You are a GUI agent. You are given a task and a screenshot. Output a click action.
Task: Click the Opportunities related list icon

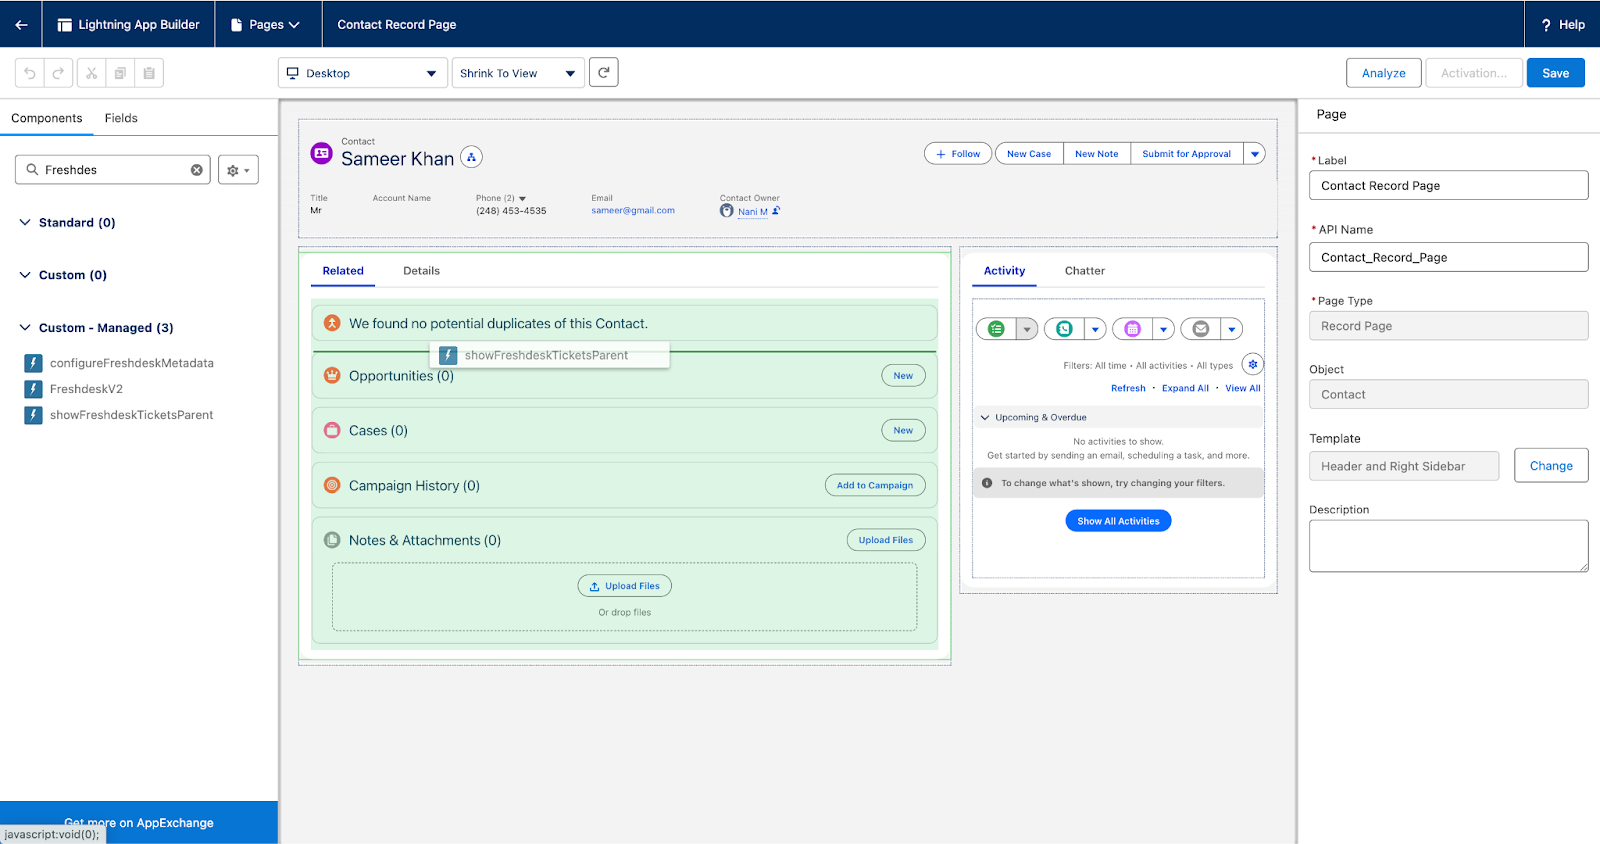click(x=332, y=375)
